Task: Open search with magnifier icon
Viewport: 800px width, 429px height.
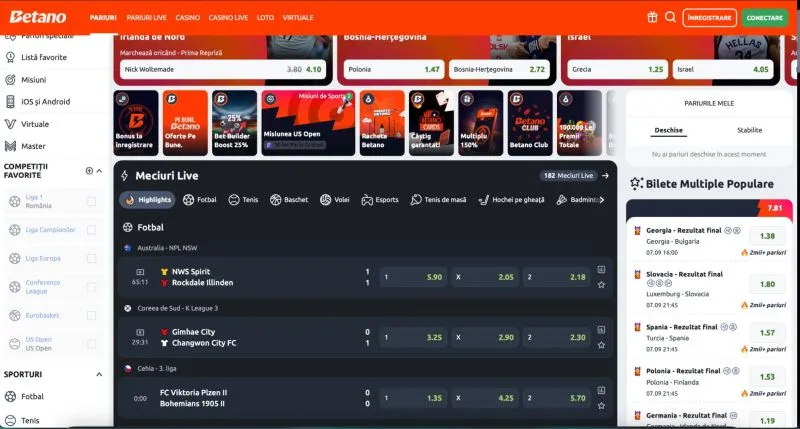Action: click(x=670, y=17)
